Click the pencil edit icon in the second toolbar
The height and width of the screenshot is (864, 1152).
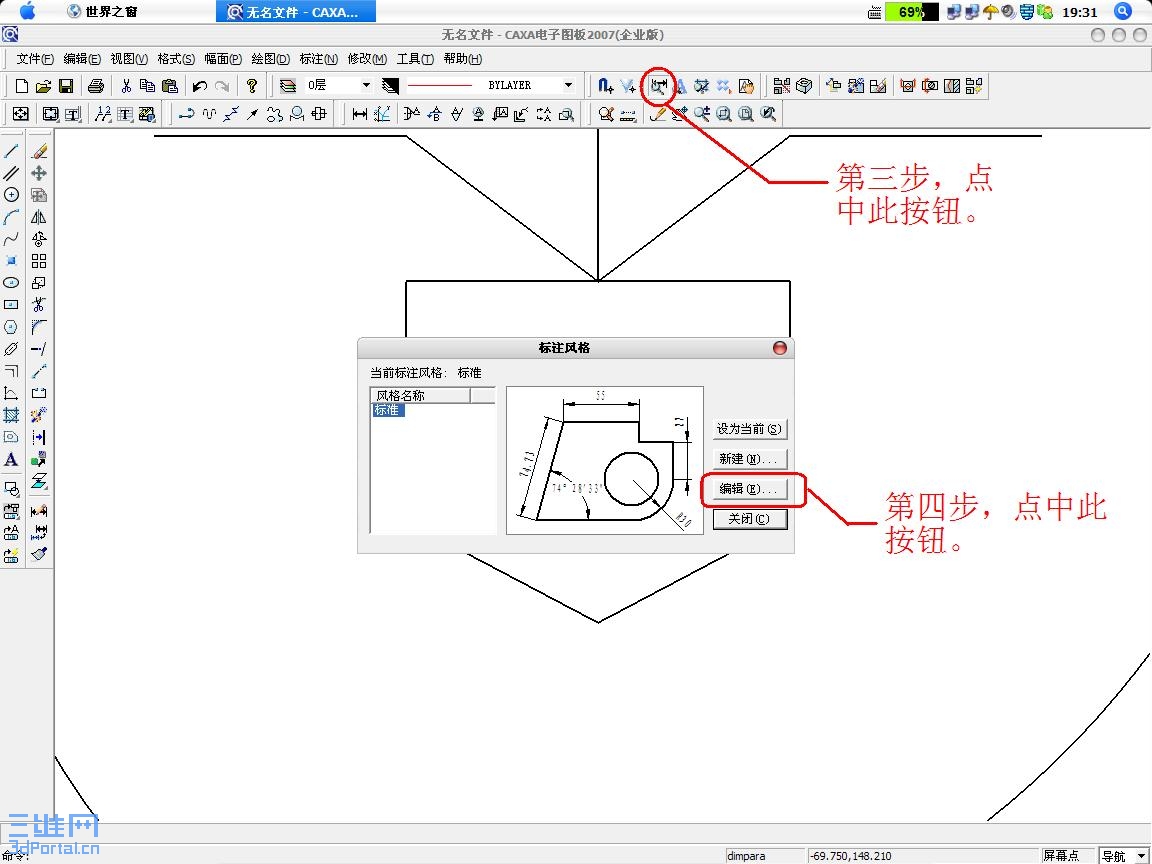pos(658,114)
